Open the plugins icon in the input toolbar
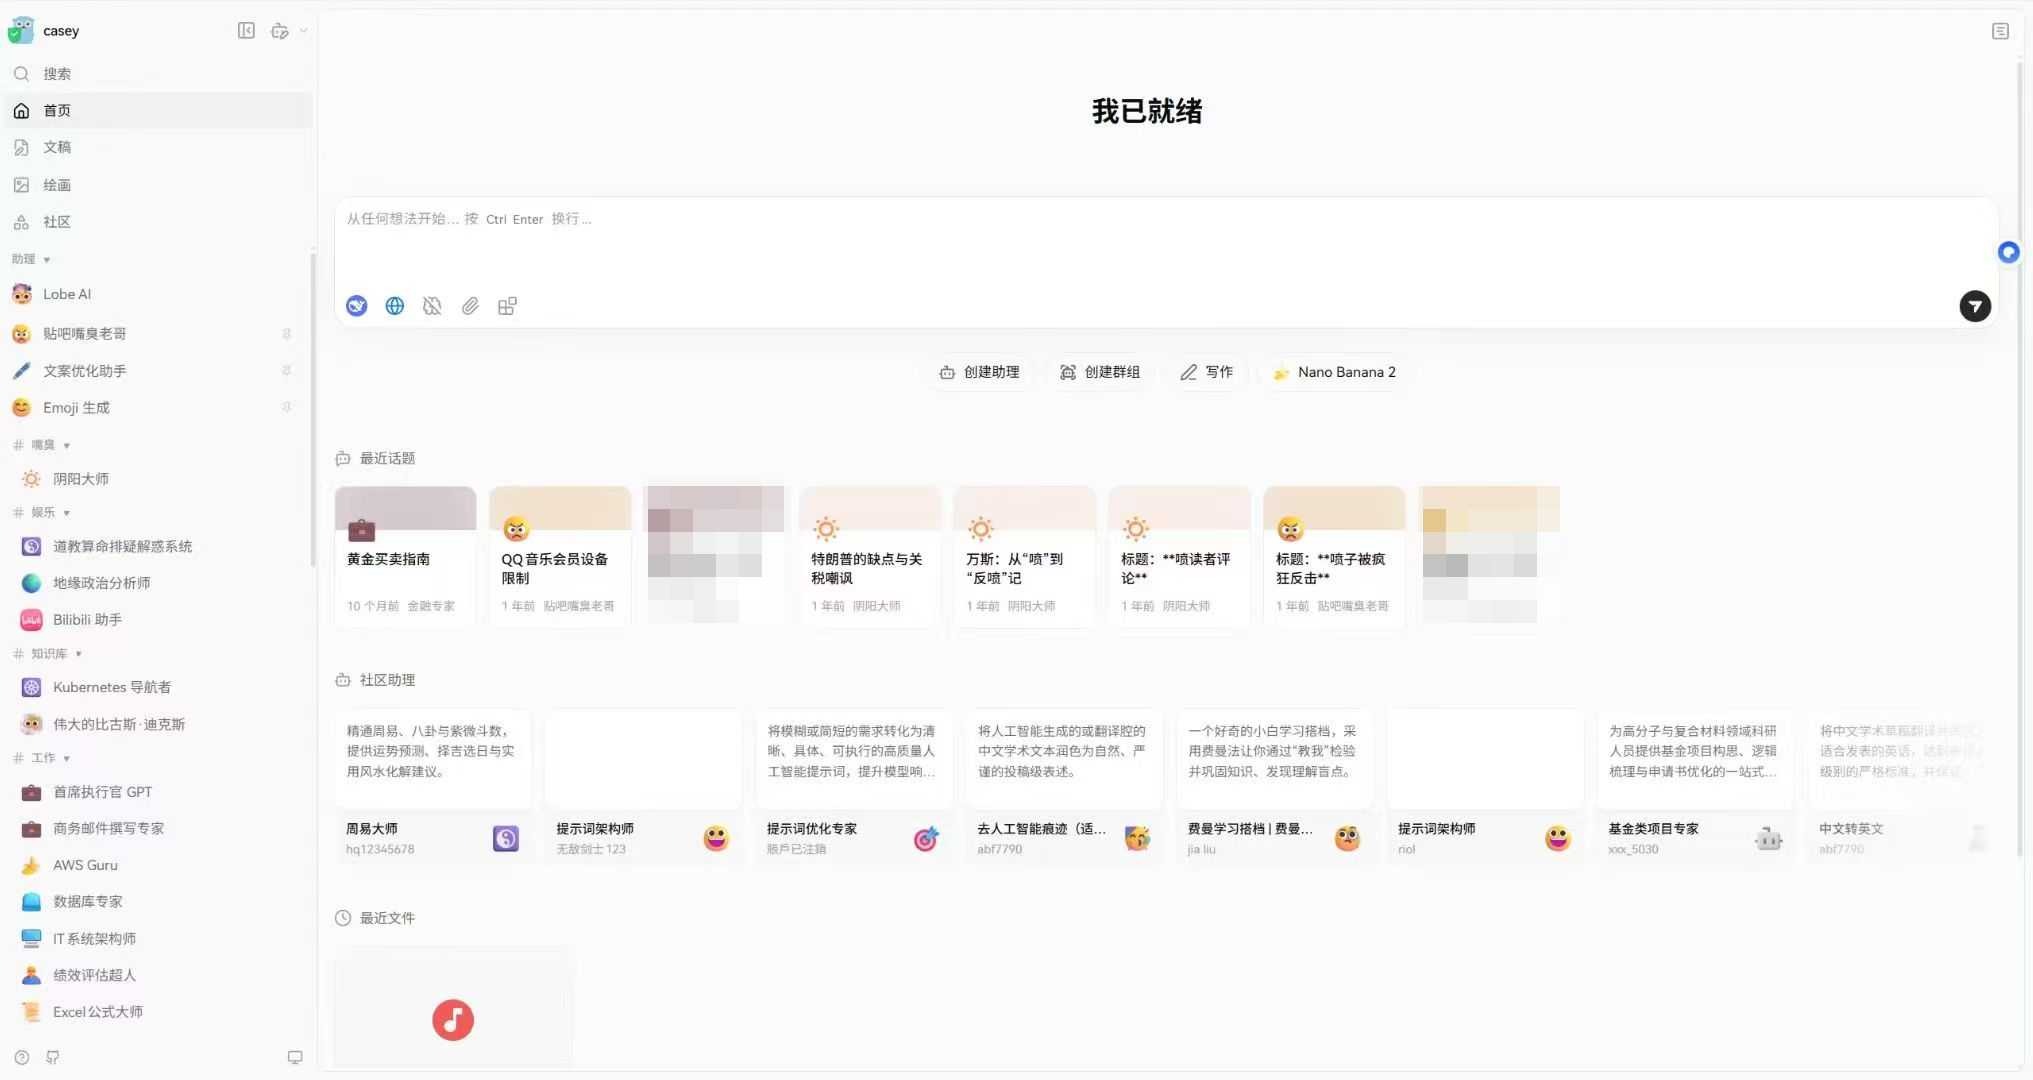Screen dimensions: 2033x1080 (x=507, y=306)
